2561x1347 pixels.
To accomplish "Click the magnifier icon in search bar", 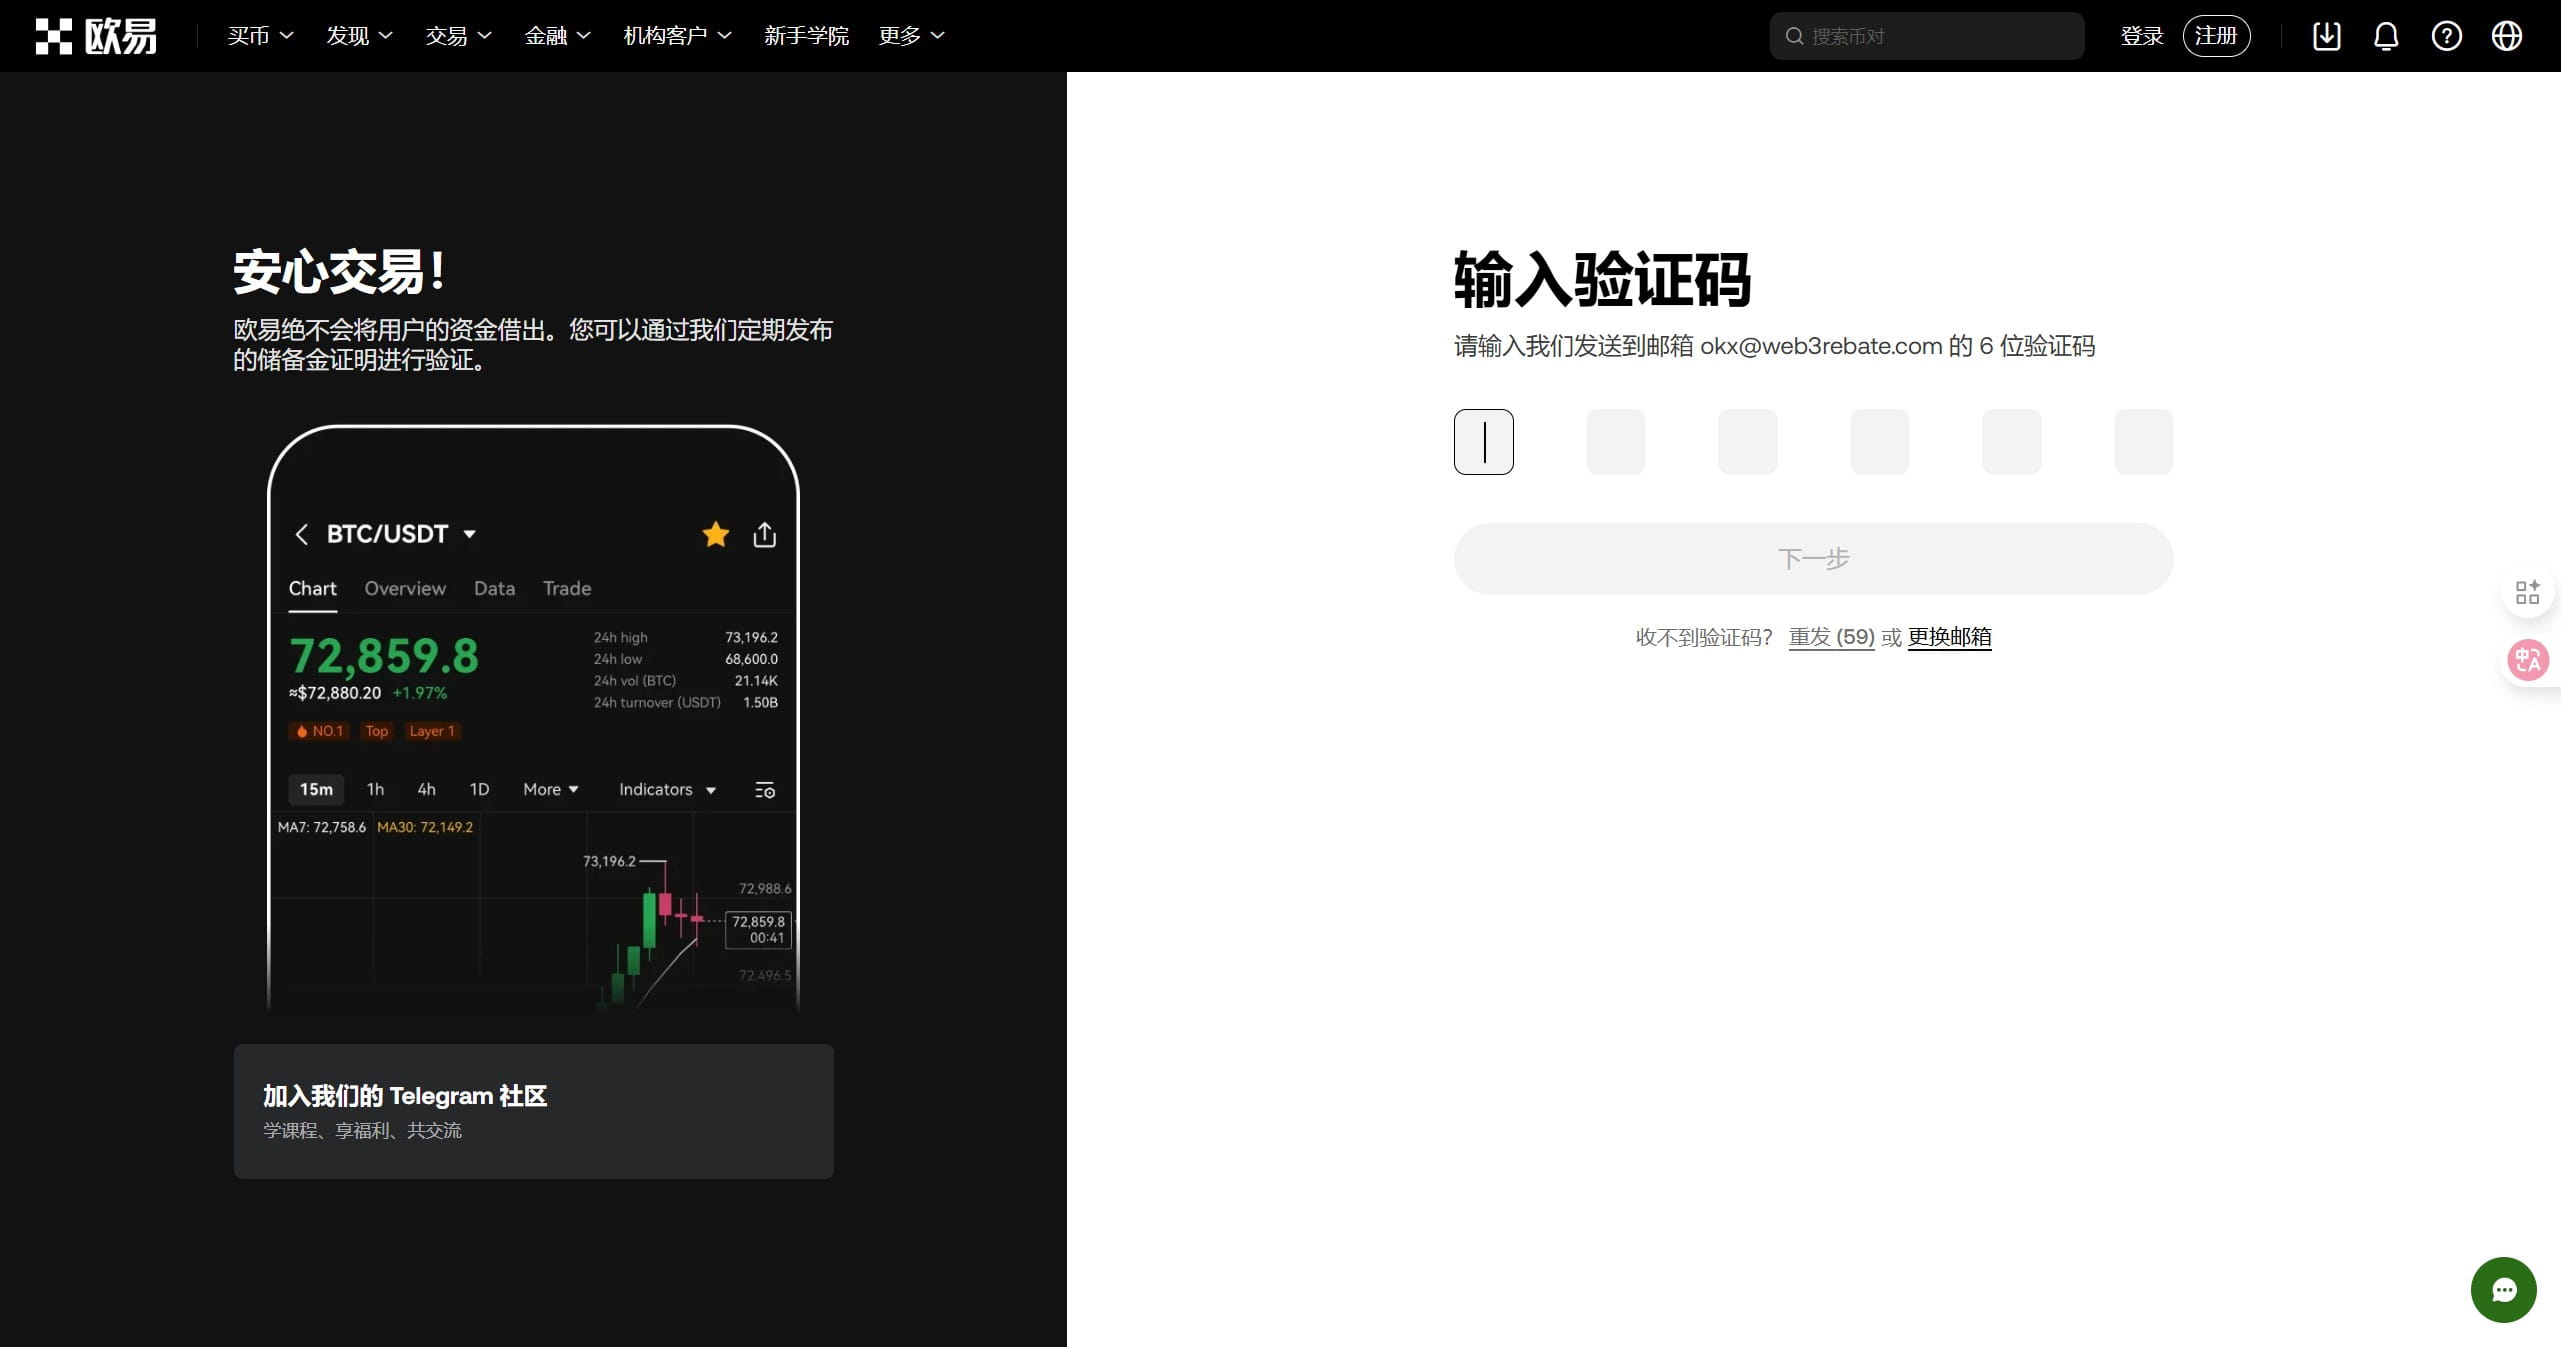I will click(1795, 35).
